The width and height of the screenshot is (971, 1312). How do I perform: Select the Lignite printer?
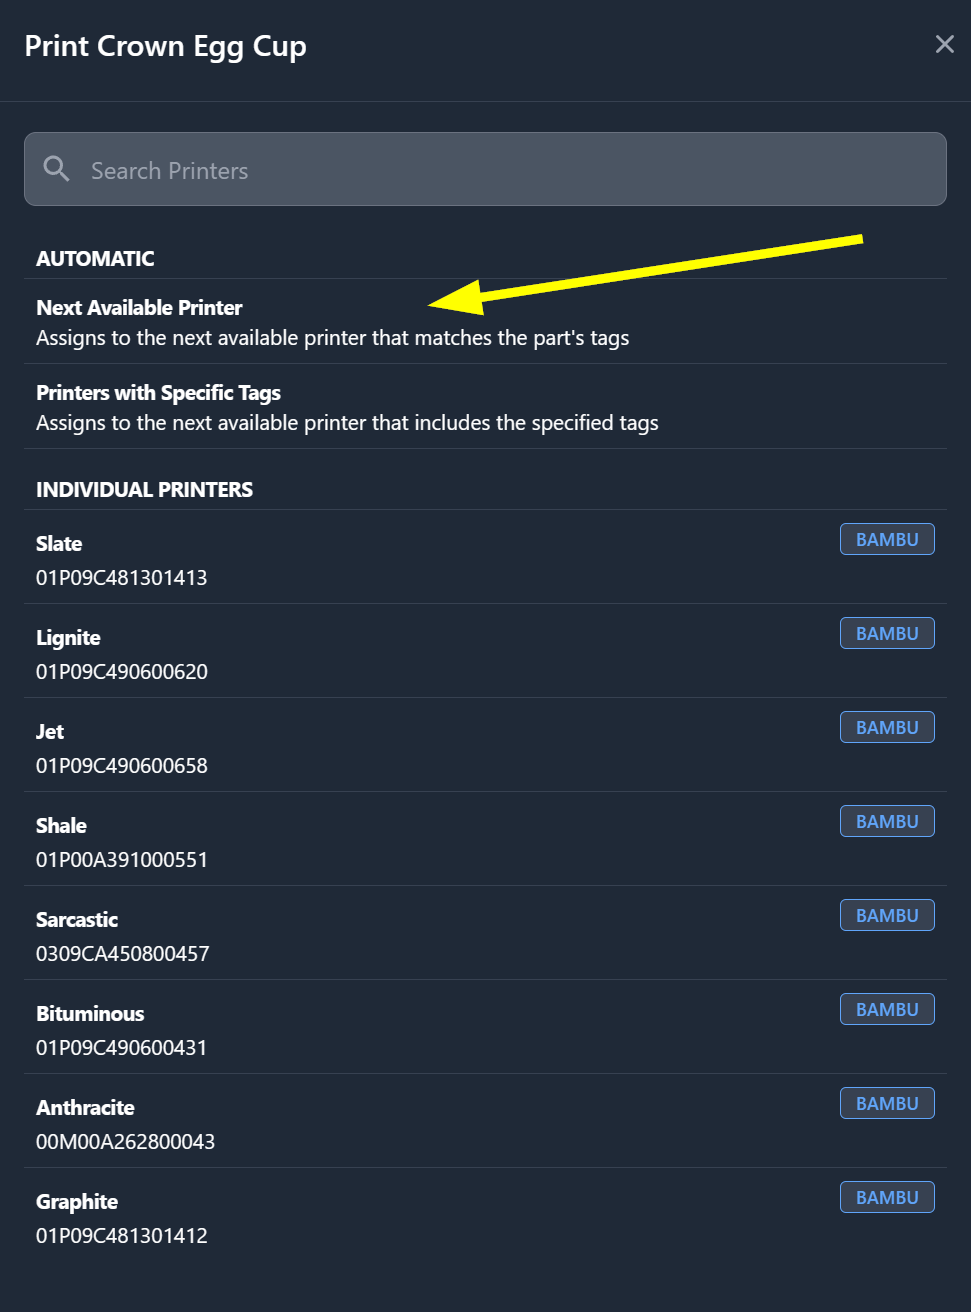click(x=485, y=651)
